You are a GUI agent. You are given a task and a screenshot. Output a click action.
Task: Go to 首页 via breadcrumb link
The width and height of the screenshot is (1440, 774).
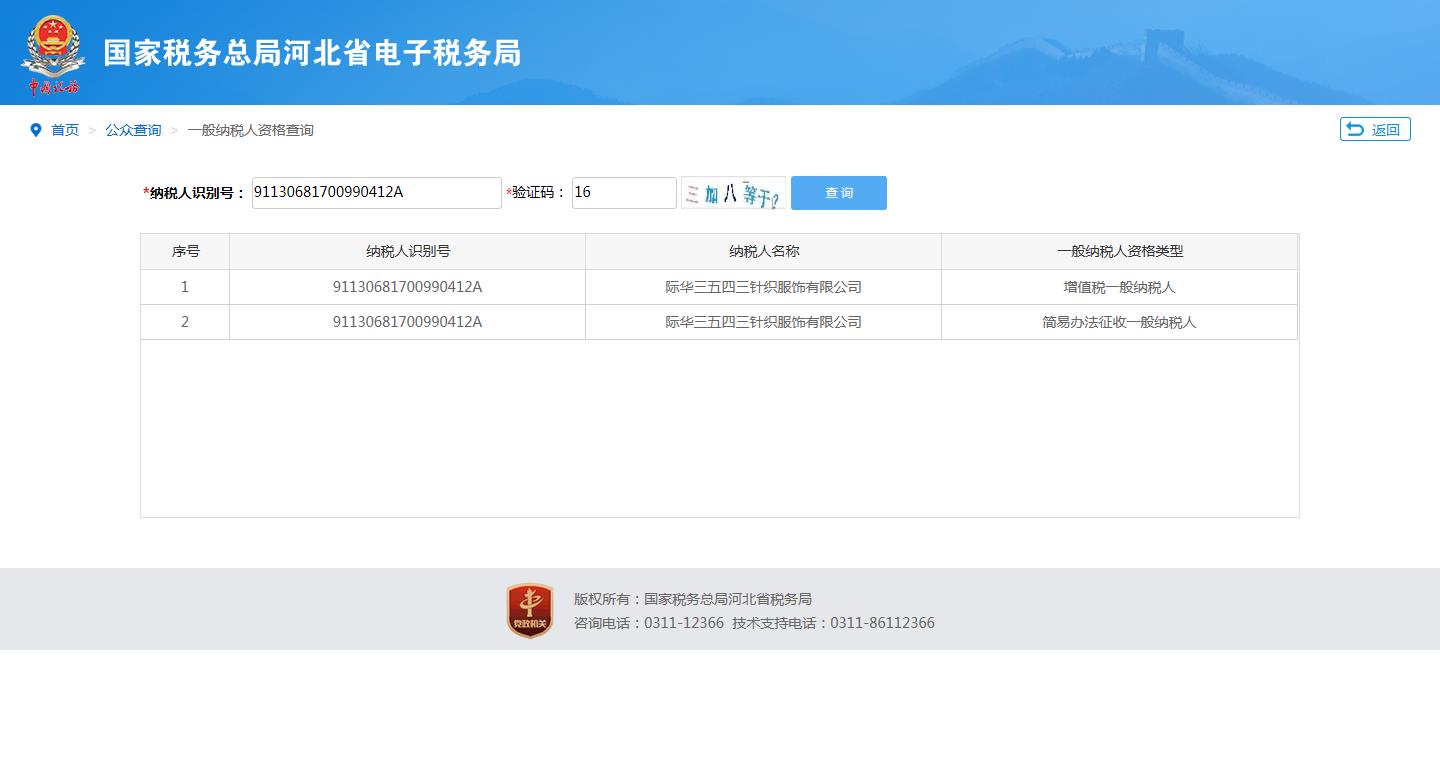(65, 130)
